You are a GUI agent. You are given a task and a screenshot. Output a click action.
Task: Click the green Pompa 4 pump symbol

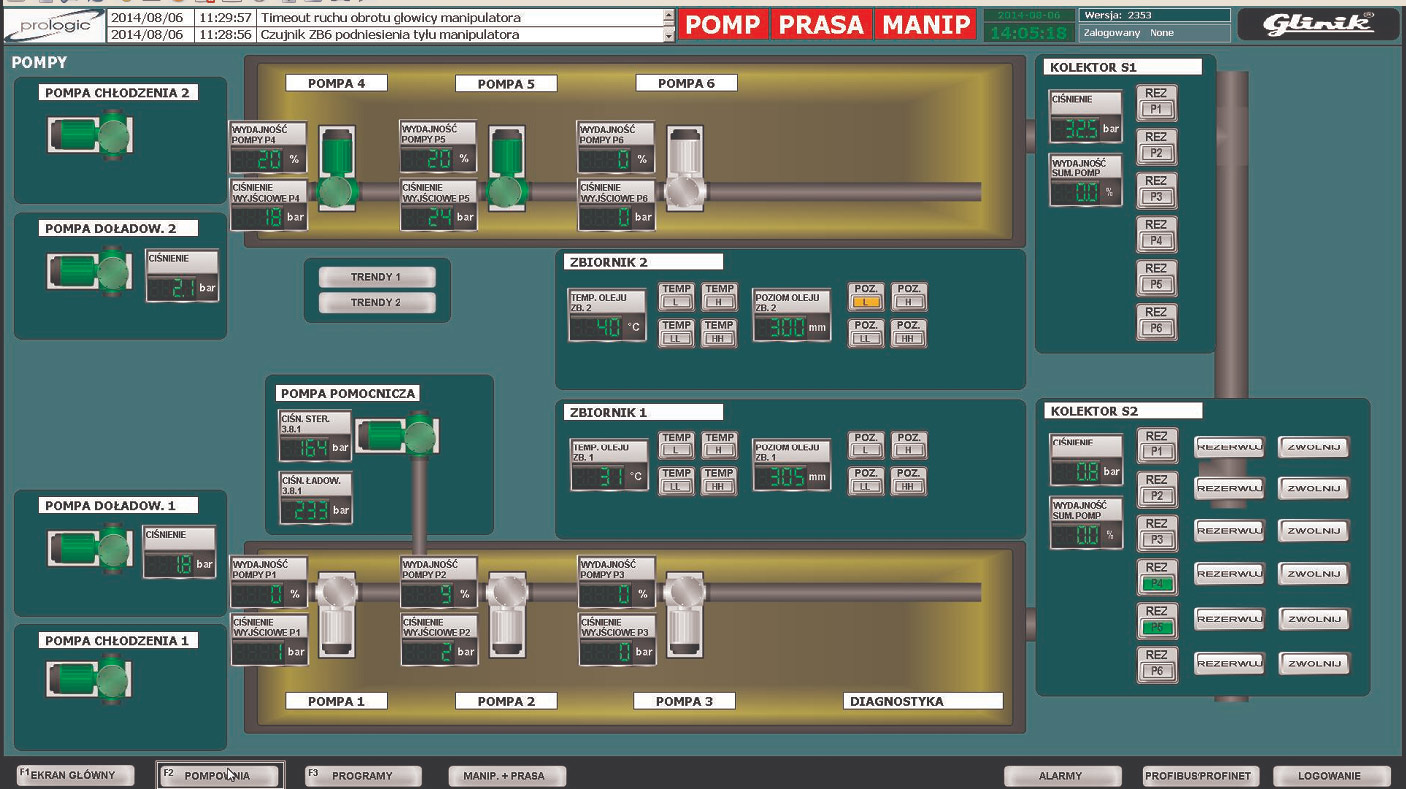tap(337, 169)
